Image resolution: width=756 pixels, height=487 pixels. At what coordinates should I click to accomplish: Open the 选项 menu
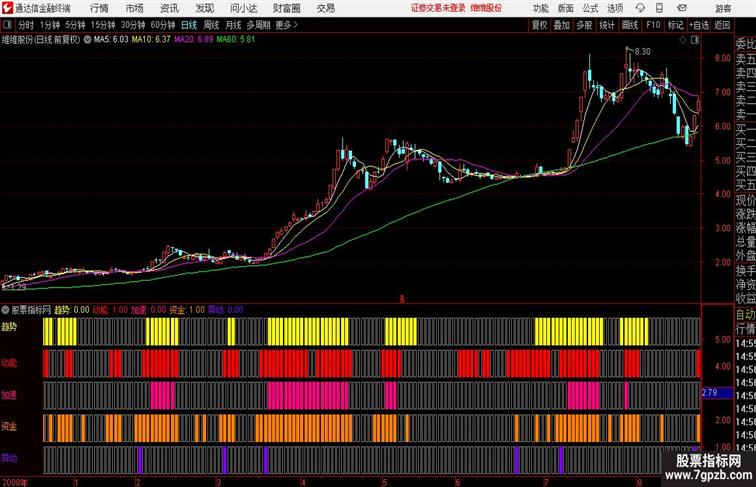[615, 8]
